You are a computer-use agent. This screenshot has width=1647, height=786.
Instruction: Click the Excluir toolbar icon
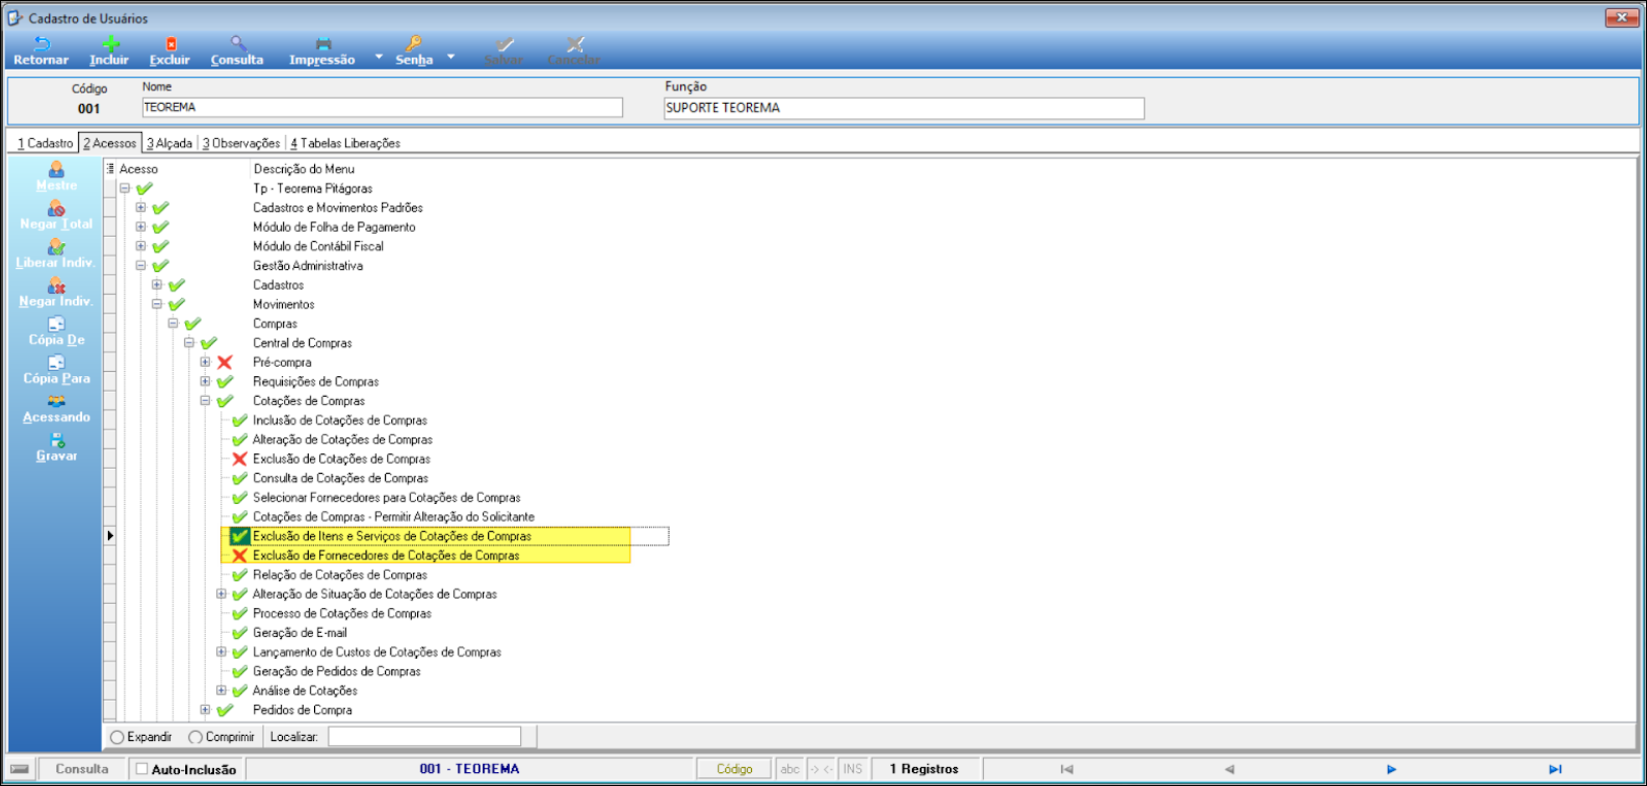[170, 44]
